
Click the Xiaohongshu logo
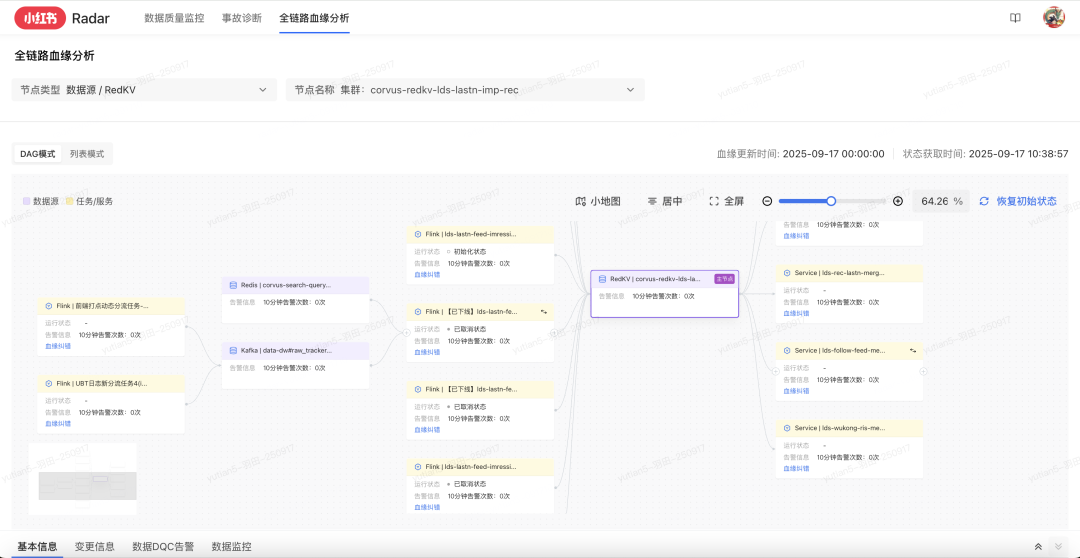pyautogui.click(x=40, y=18)
